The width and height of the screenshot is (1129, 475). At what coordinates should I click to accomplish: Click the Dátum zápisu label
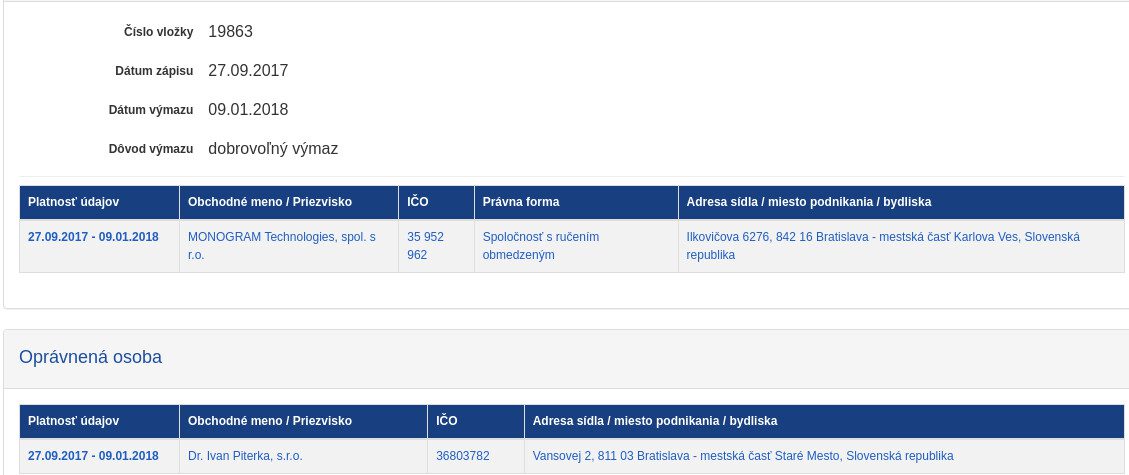pyautogui.click(x=154, y=72)
